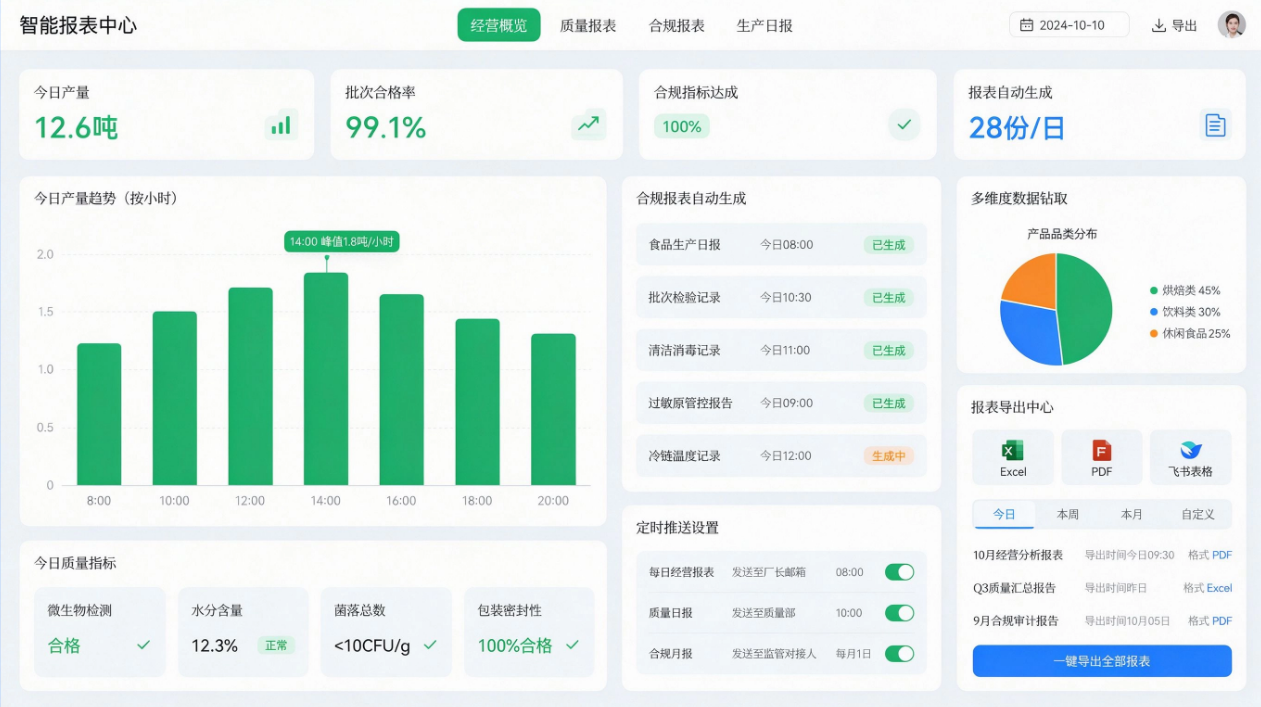Click the 12.6吨 production value
Viewport: 1261px width, 707px height.
(76, 127)
